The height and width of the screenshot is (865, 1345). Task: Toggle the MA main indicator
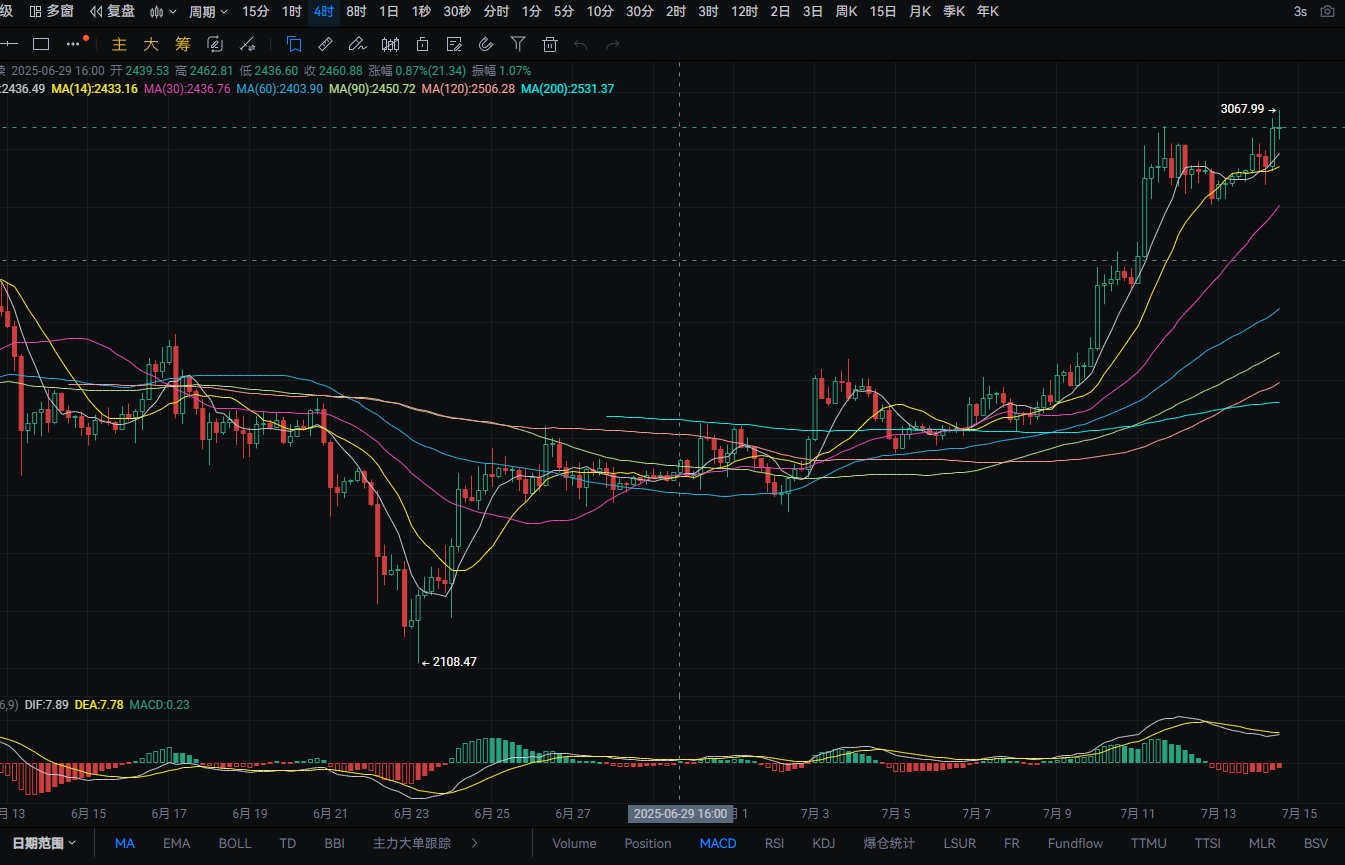pyautogui.click(x=124, y=843)
